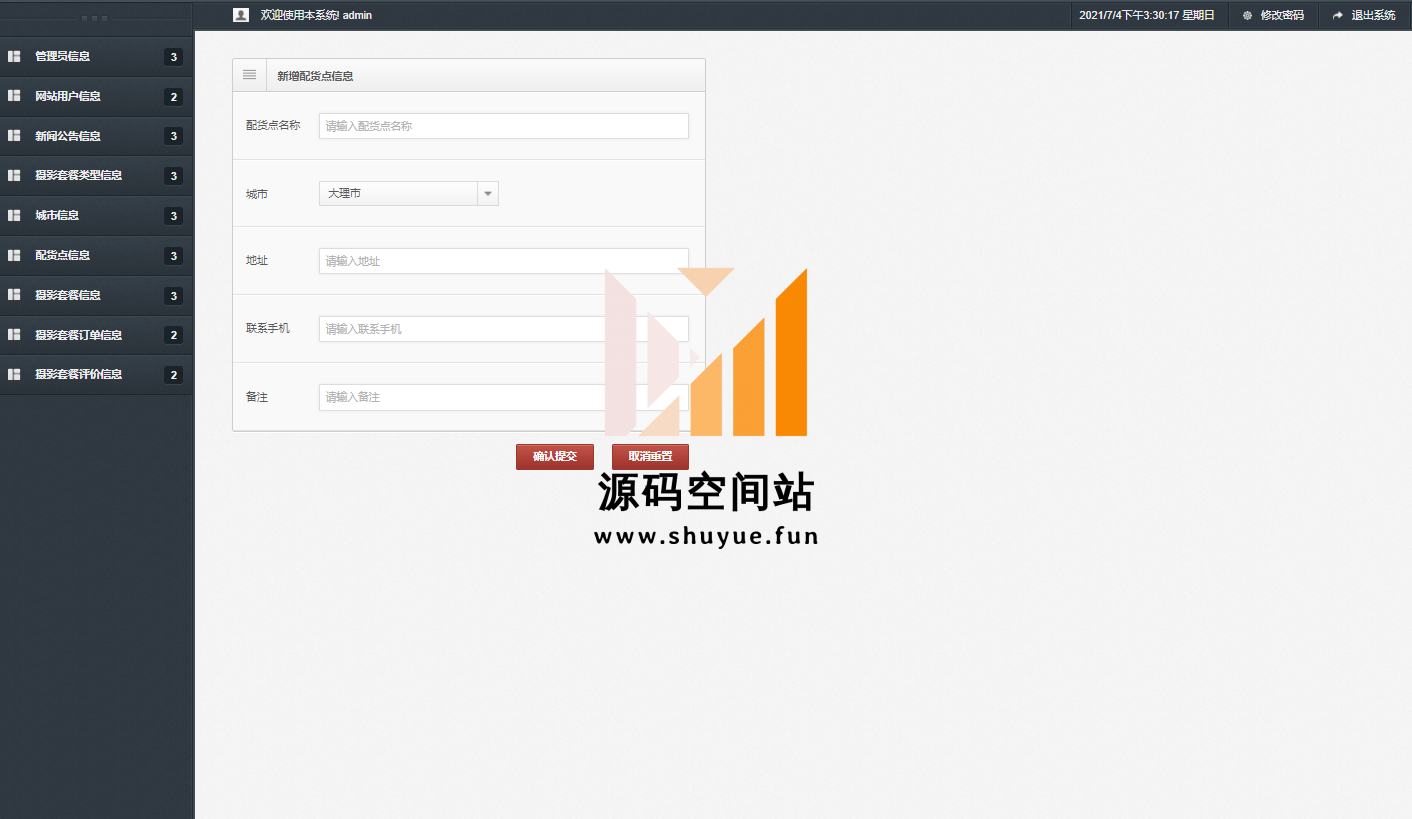Click the grid icon beside 摄影套餐评价信息

(x=14, y=374)
